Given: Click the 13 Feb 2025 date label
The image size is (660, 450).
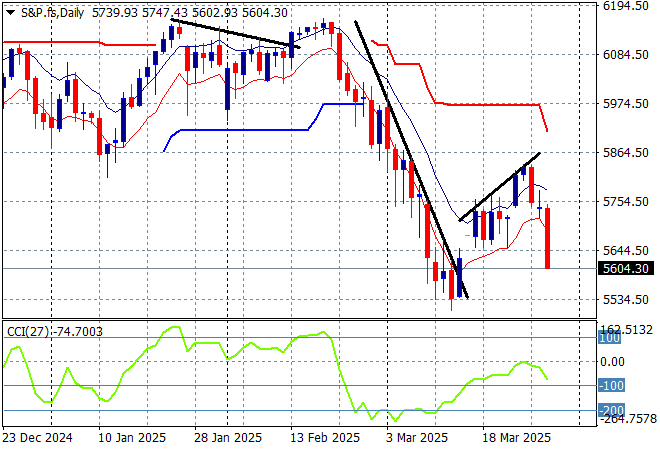Looking at the screenshot, I should 325,438.
